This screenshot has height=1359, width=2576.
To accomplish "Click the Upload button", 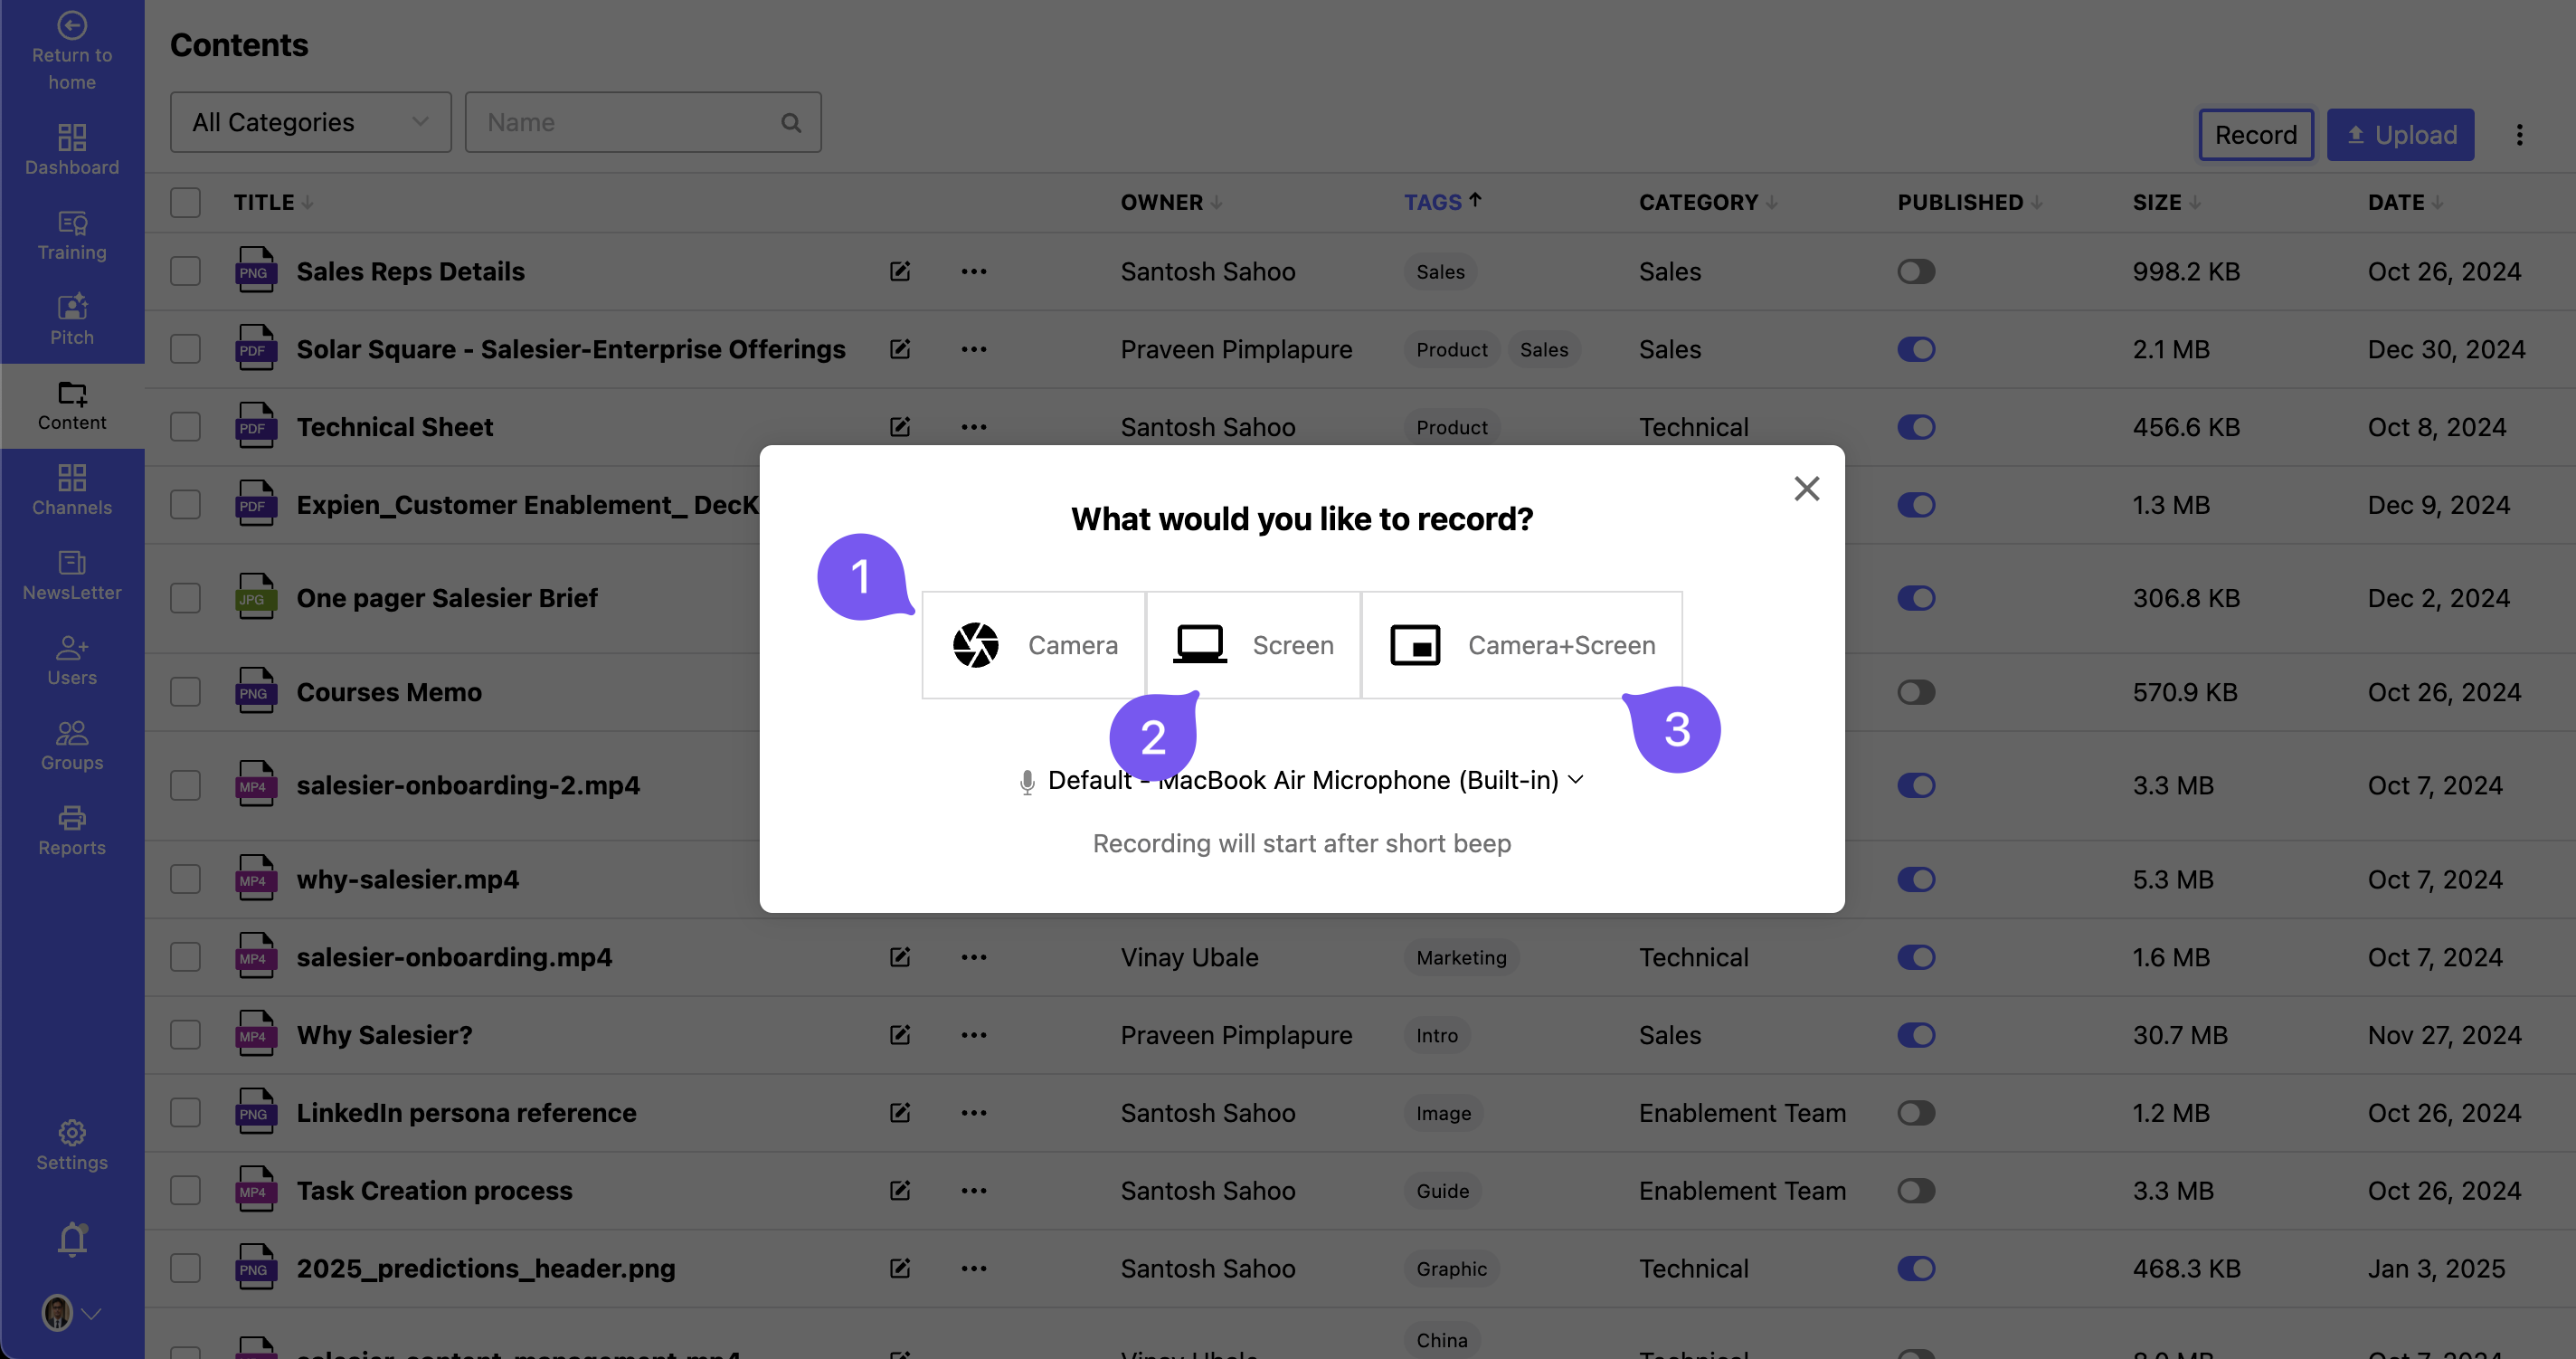I will coord(2400,135).
